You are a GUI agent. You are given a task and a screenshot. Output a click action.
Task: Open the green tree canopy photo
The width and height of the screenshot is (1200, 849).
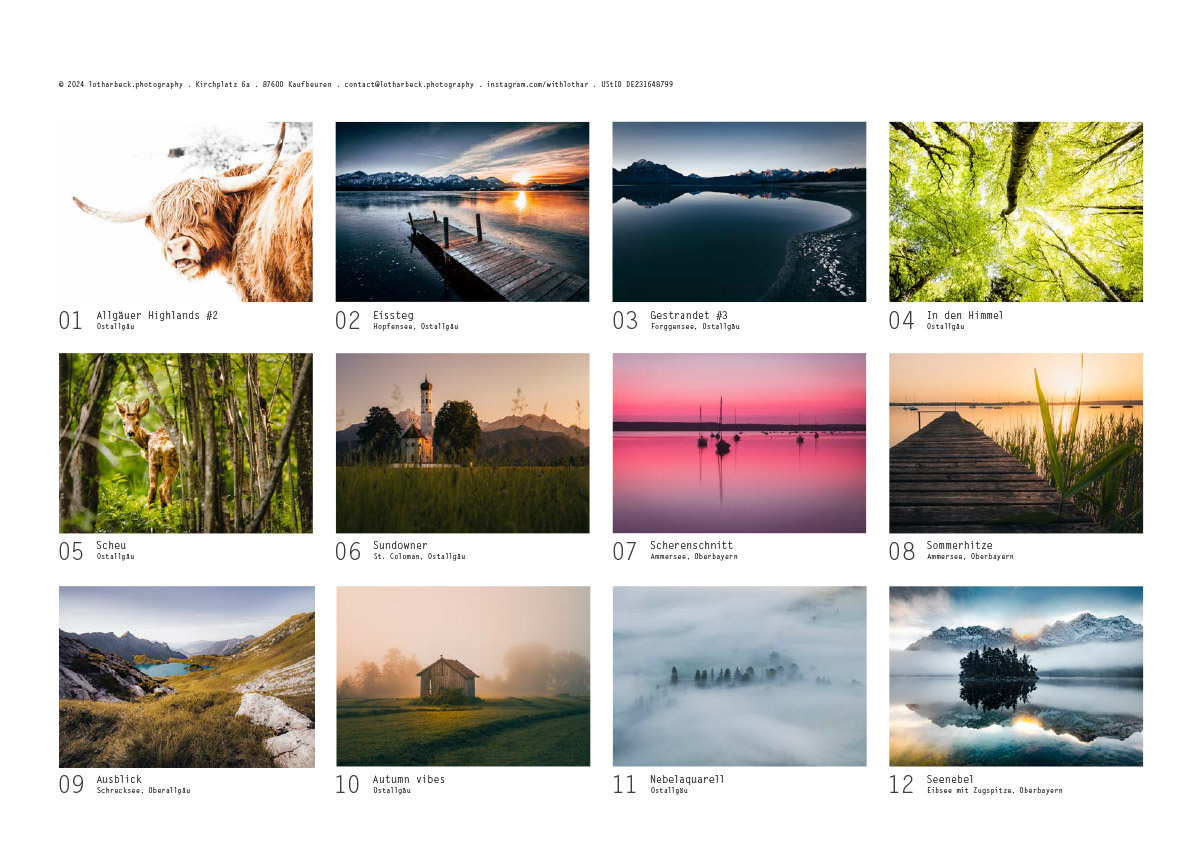(x=1015, y=212)
